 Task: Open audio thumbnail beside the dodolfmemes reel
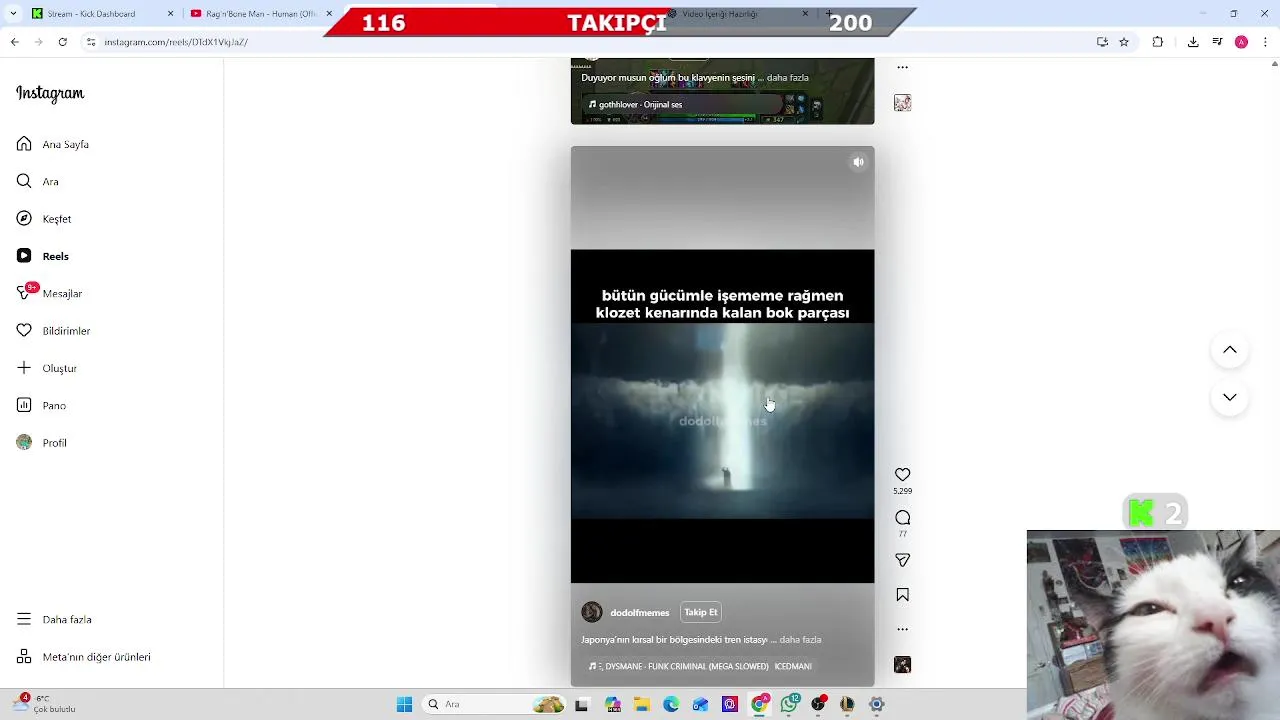point(902,665)
